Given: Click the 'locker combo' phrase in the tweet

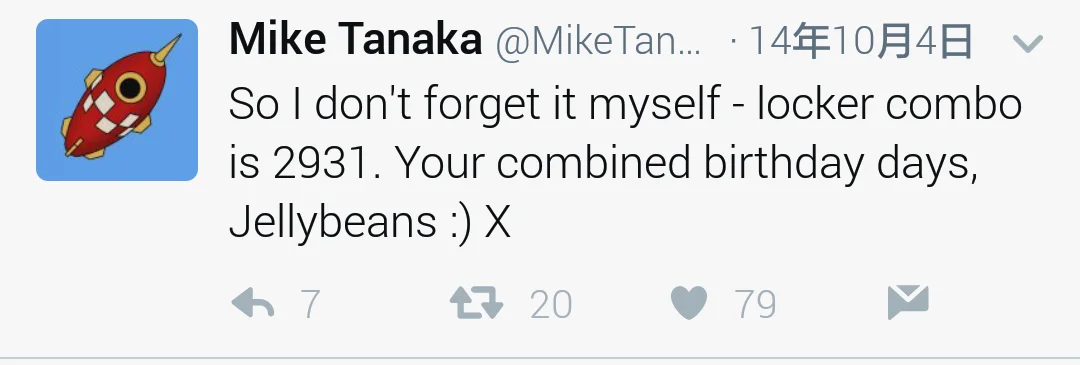Looking at the screenshot, I should [889, 105].
